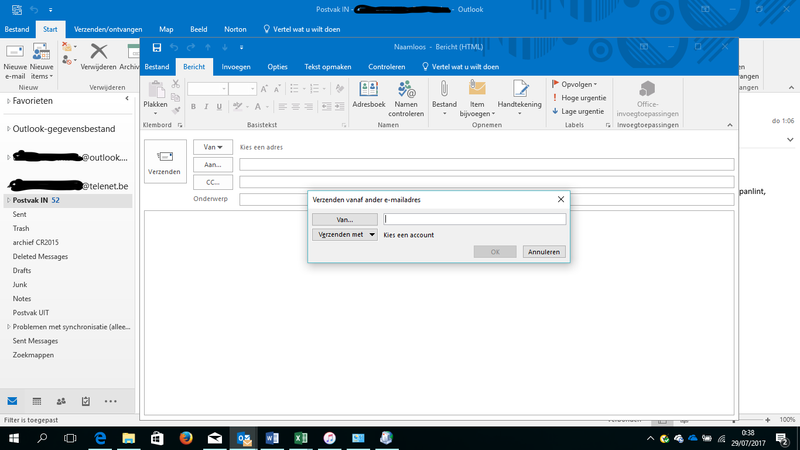Click the Van... button in dialog
The height and width of the screenshot is (450, 800).
coord(345,219)
